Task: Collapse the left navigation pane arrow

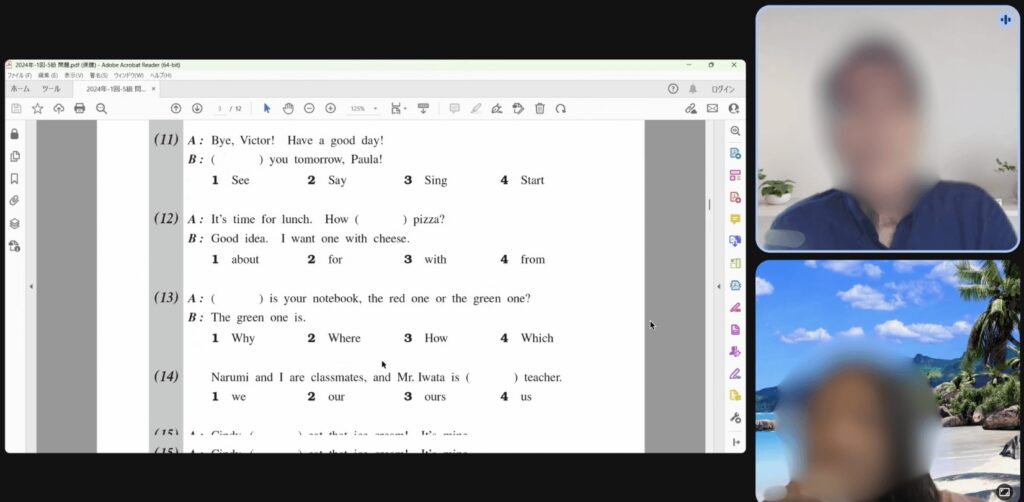Action: point(31,287)
